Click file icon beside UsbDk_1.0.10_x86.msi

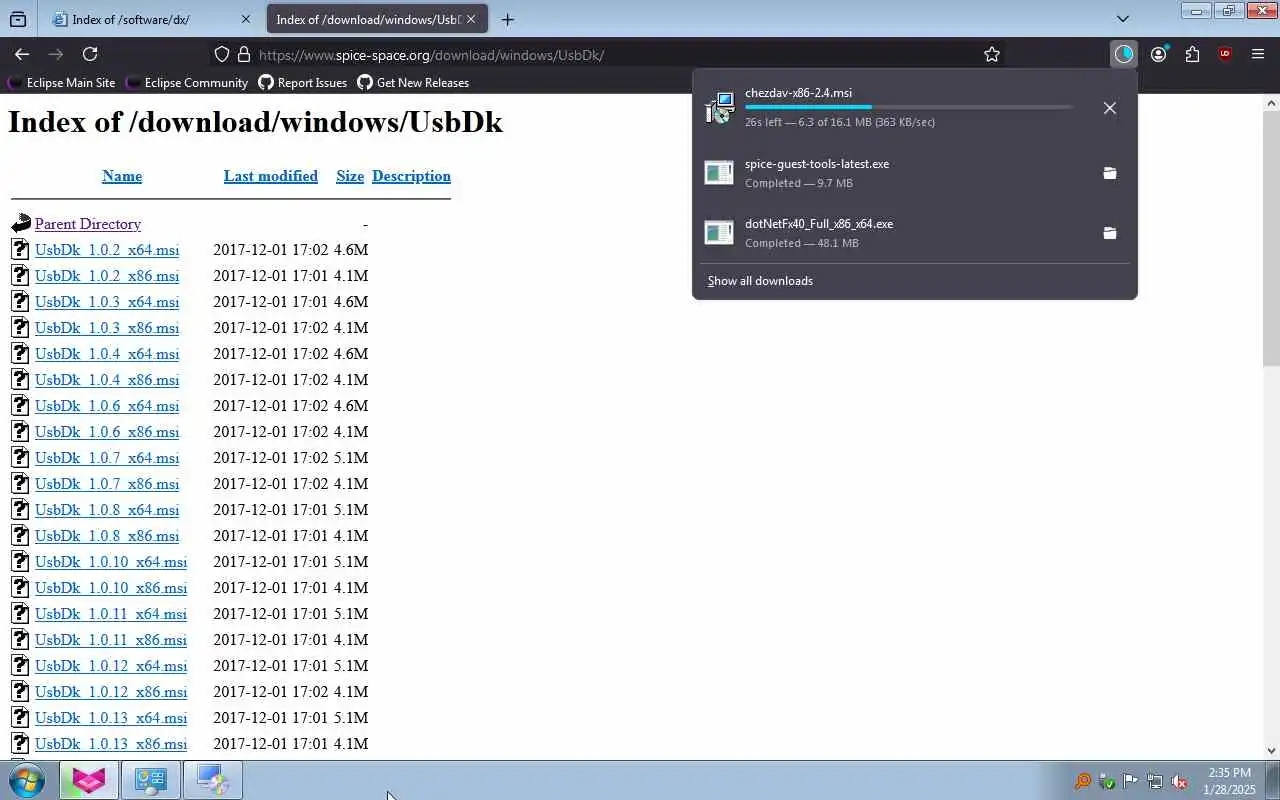21,587
